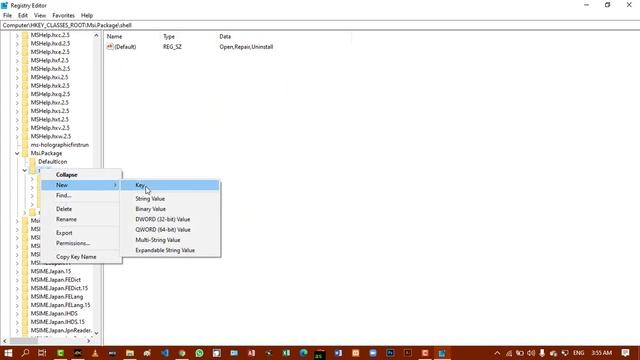Show hidden system tray icons
This screenshot has height=360, width=640.
(497, 353)
